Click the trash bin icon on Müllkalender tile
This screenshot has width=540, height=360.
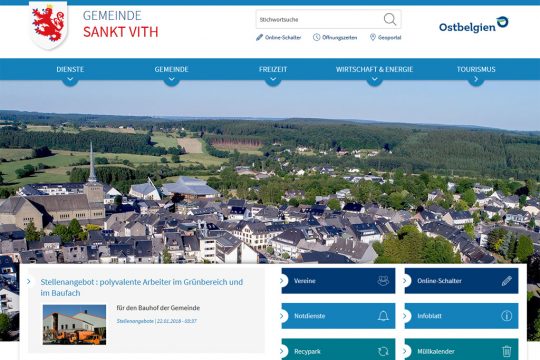506,351
